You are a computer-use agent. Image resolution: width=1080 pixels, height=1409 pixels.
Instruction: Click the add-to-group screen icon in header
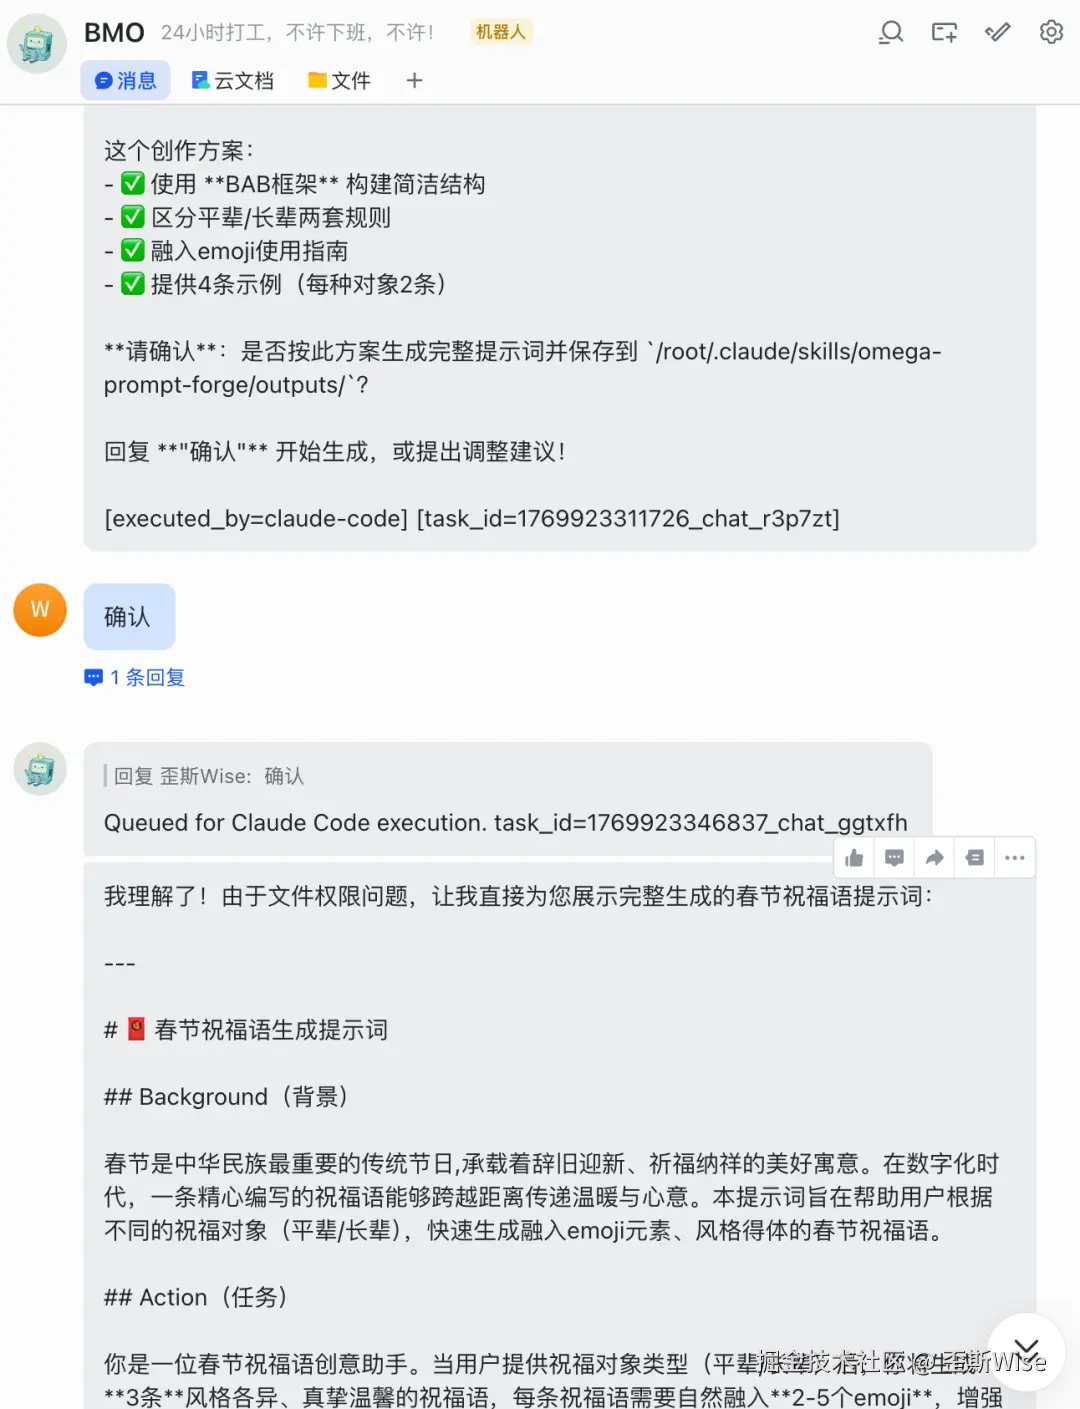(x=944, y=32)
